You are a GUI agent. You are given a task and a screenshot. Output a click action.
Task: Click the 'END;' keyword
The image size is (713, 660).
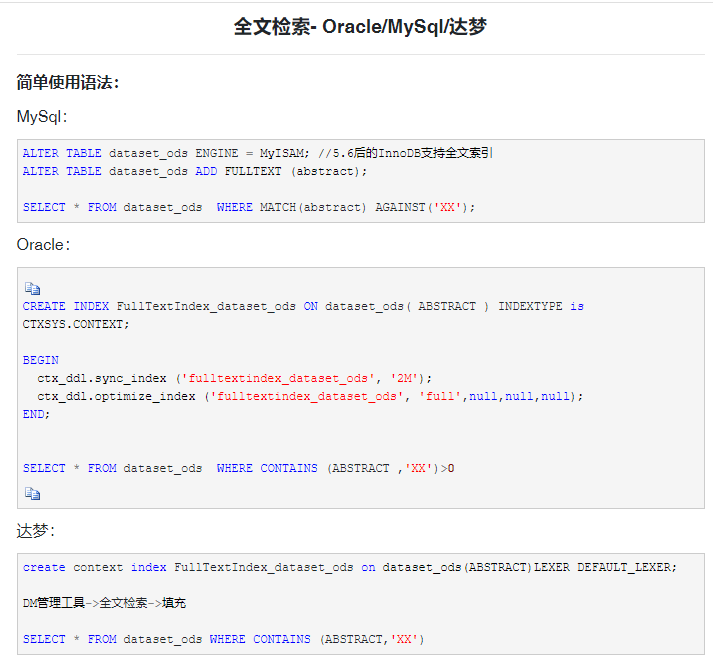point(36,414)
